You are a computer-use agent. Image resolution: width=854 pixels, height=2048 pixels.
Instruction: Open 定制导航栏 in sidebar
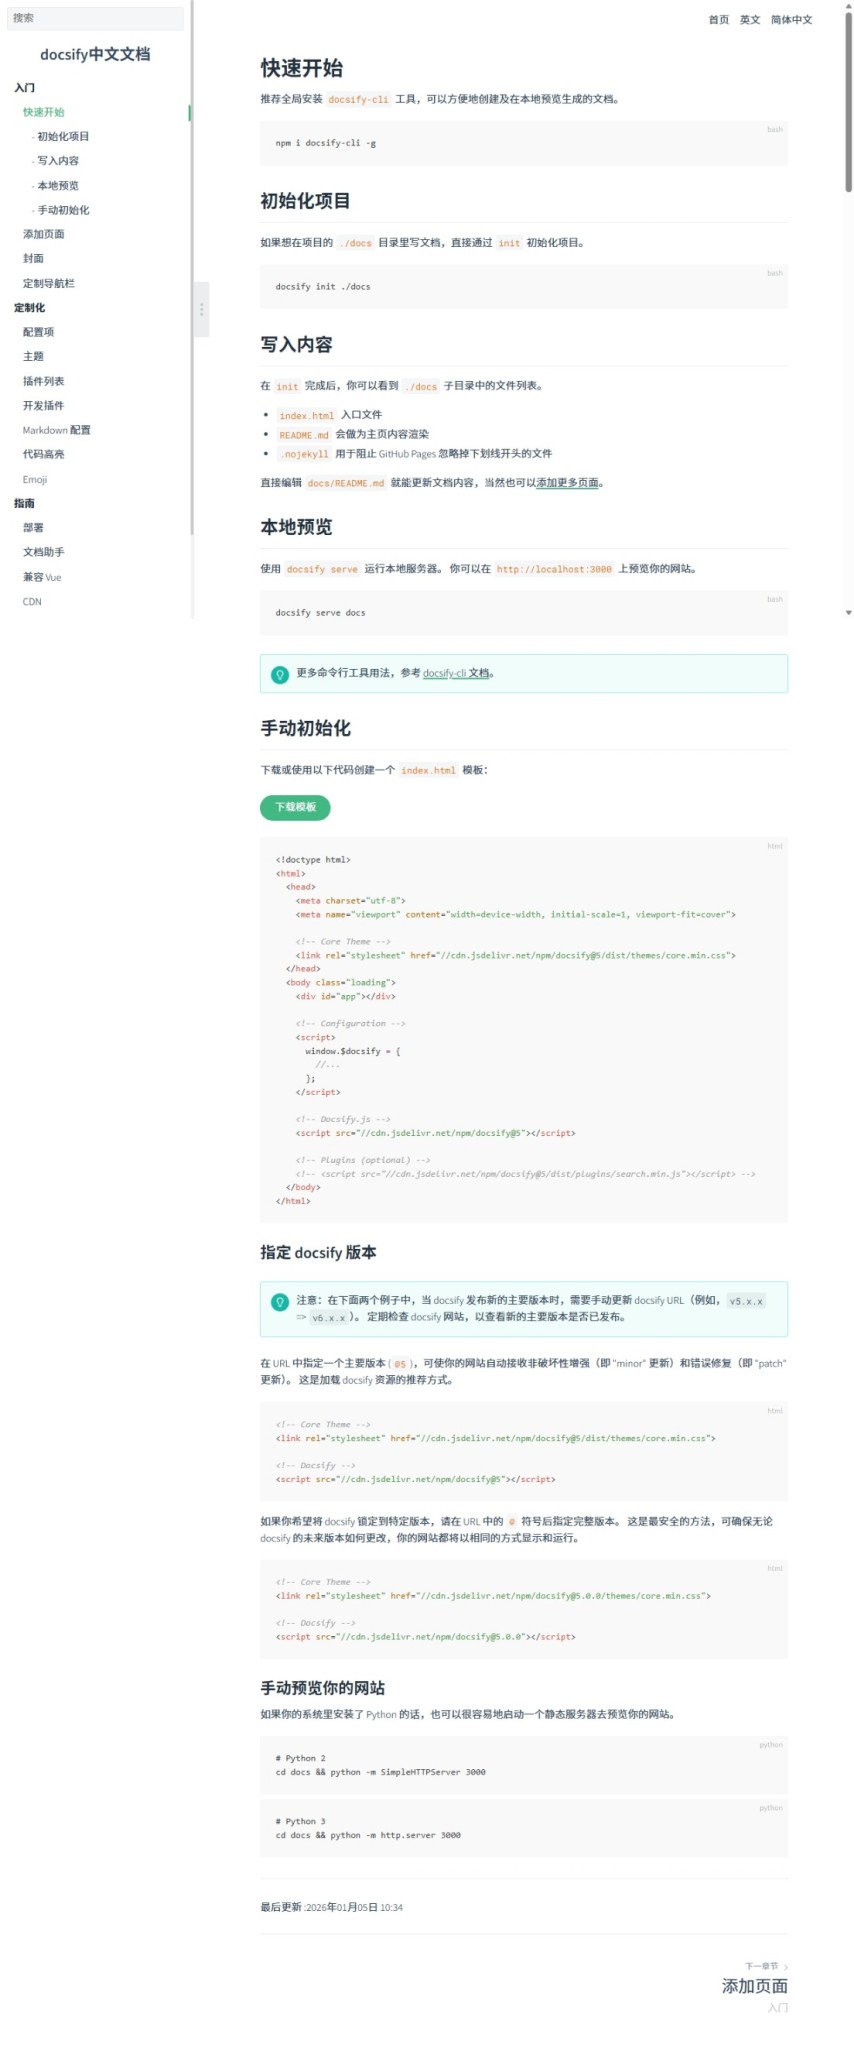tap(49, 283)
